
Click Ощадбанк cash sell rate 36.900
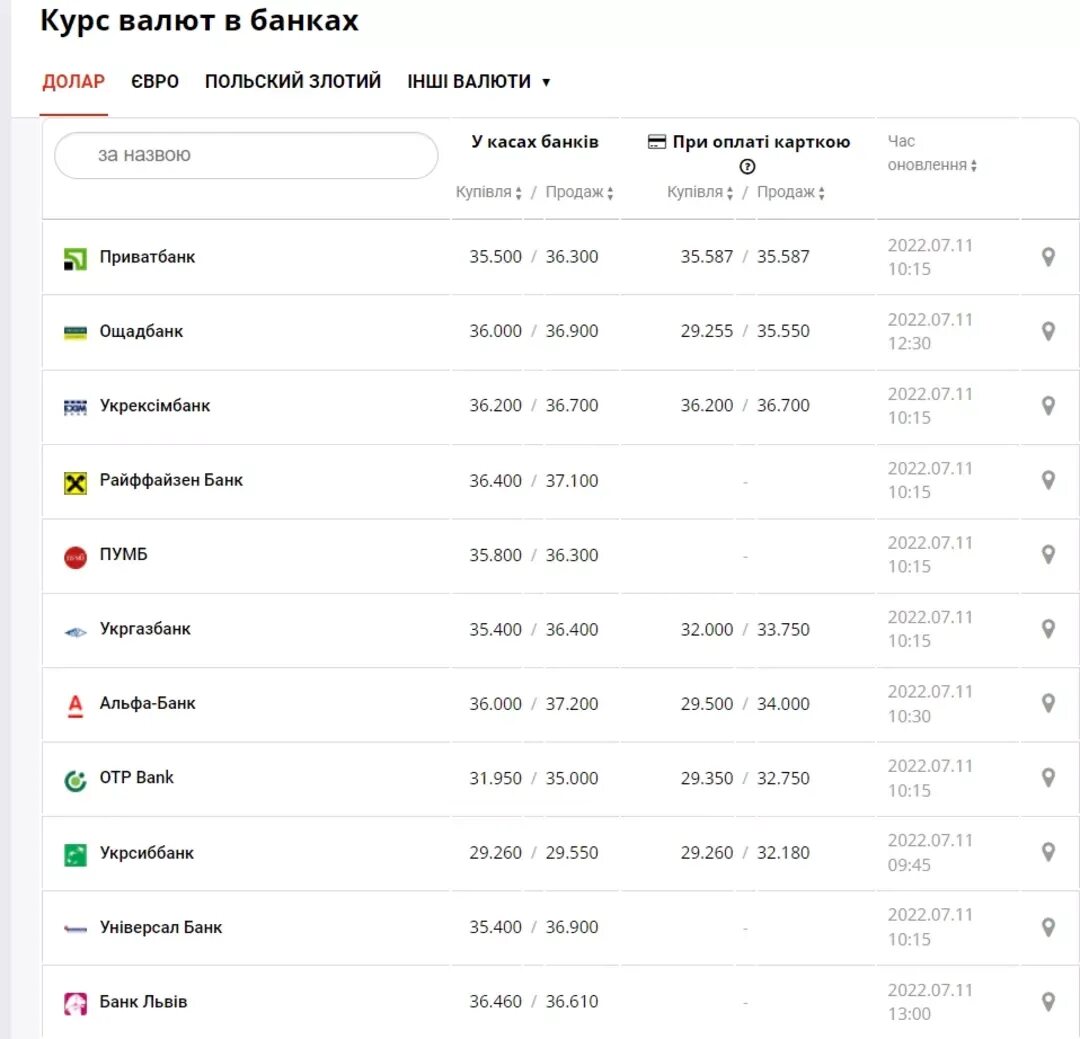pos(572,331)
